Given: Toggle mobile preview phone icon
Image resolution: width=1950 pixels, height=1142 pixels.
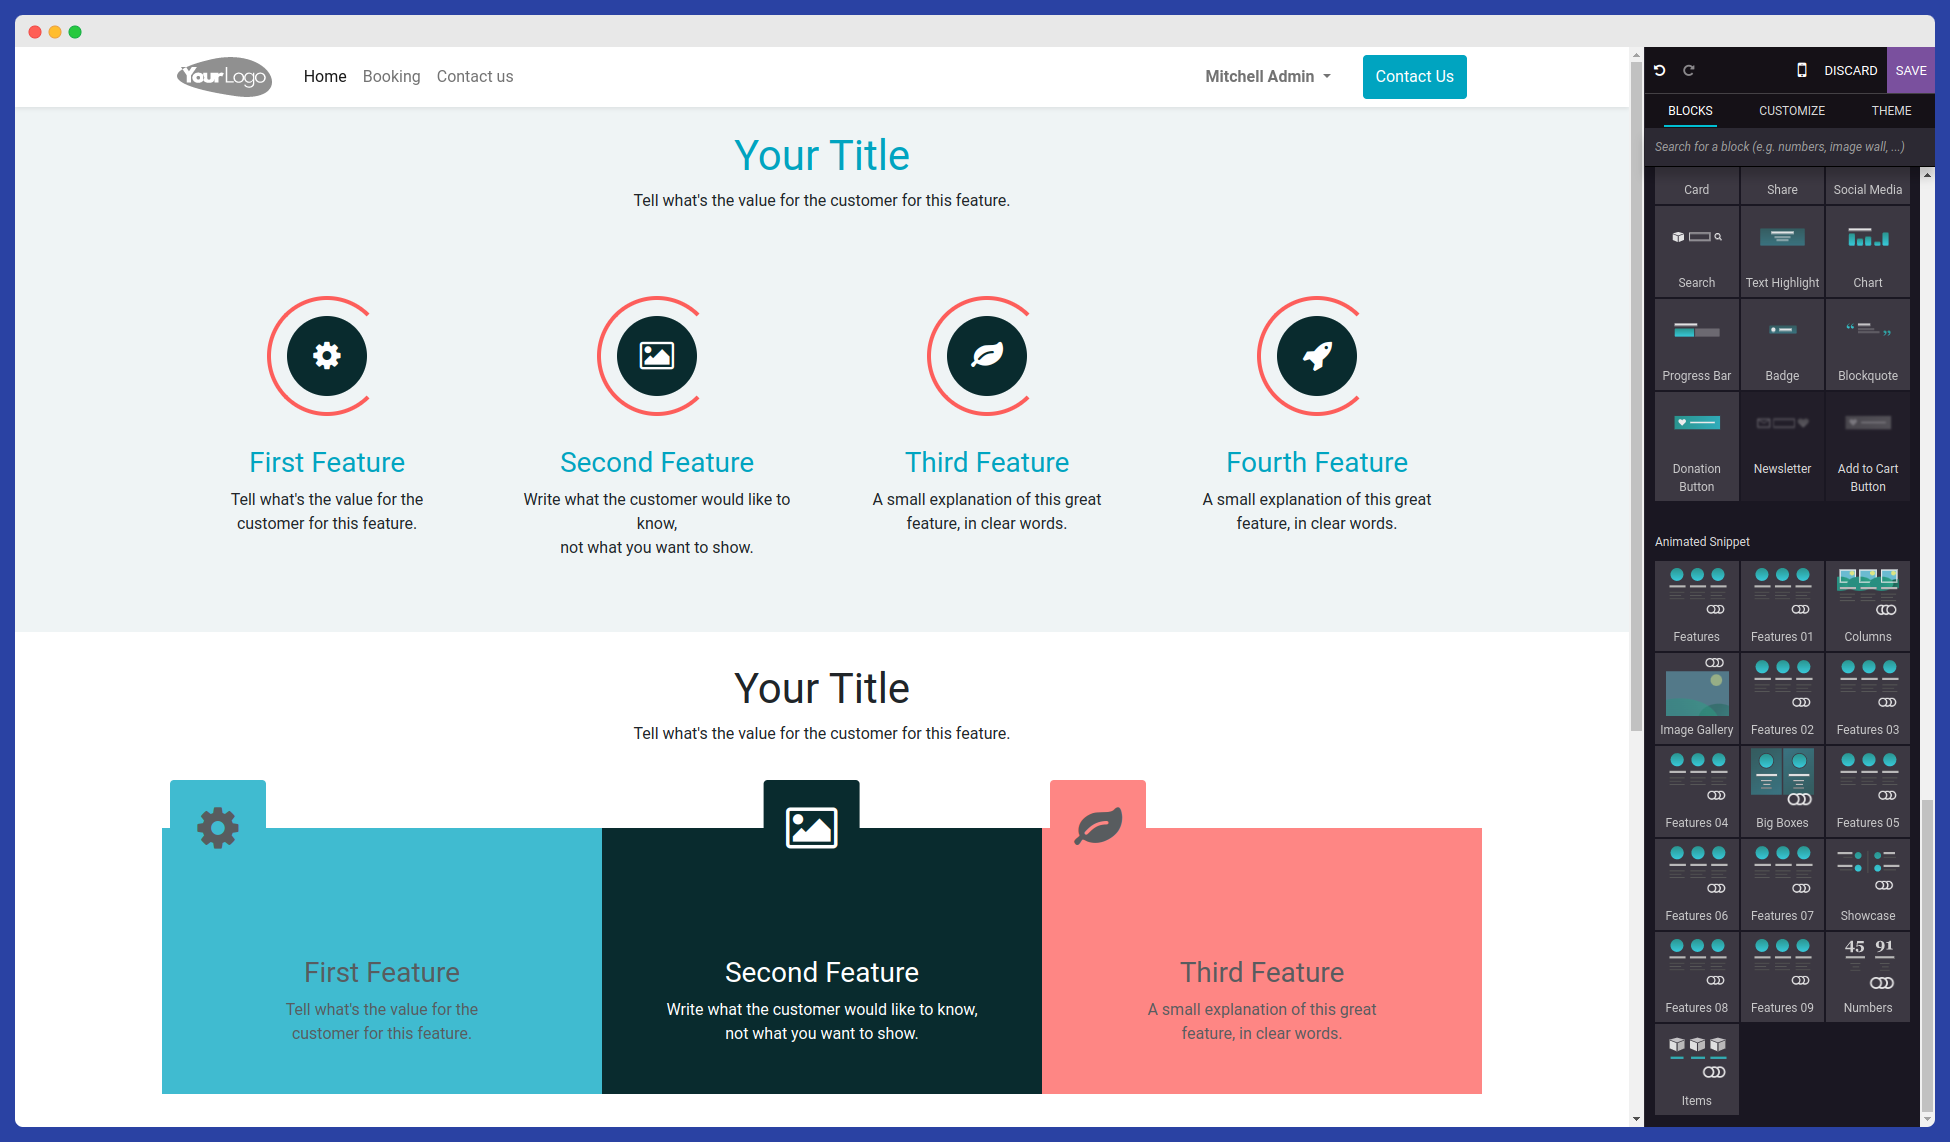Looking at the screenshot, I should tap(1802, 70).
